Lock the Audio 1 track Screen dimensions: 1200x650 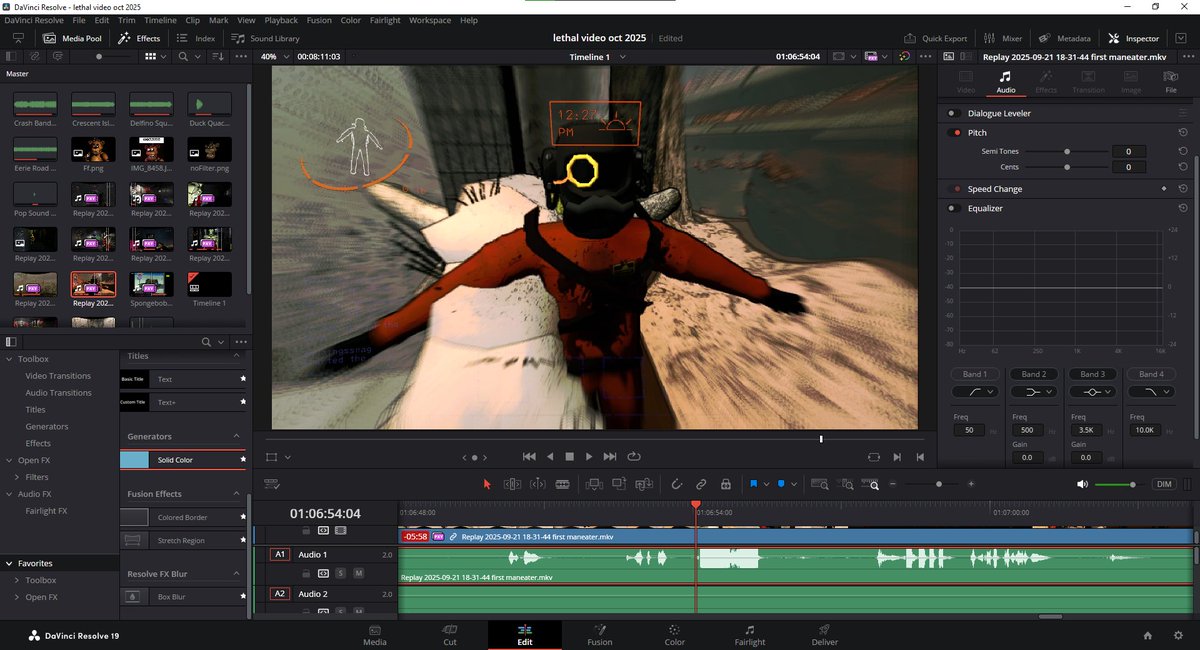click(306, 574)
